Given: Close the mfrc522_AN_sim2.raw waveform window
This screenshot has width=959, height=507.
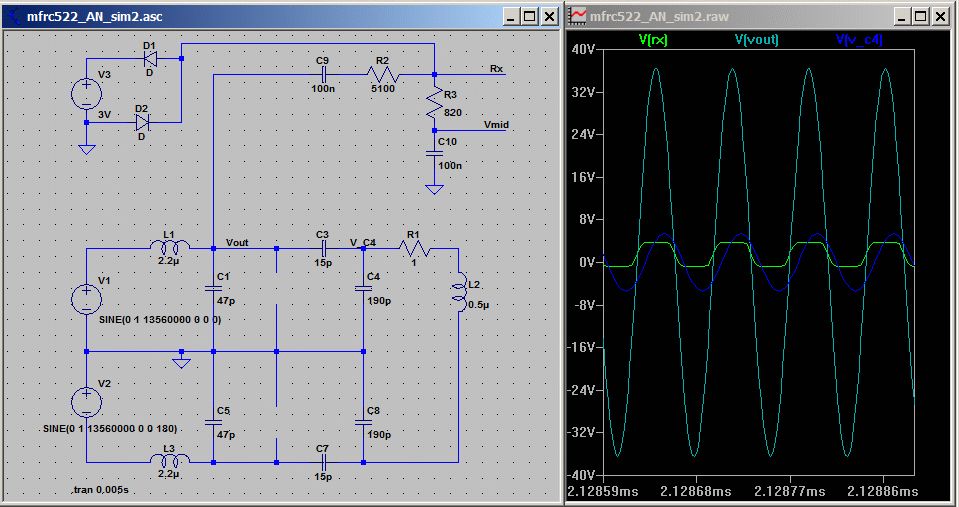Looking at the screenshot, I should 940,16.
